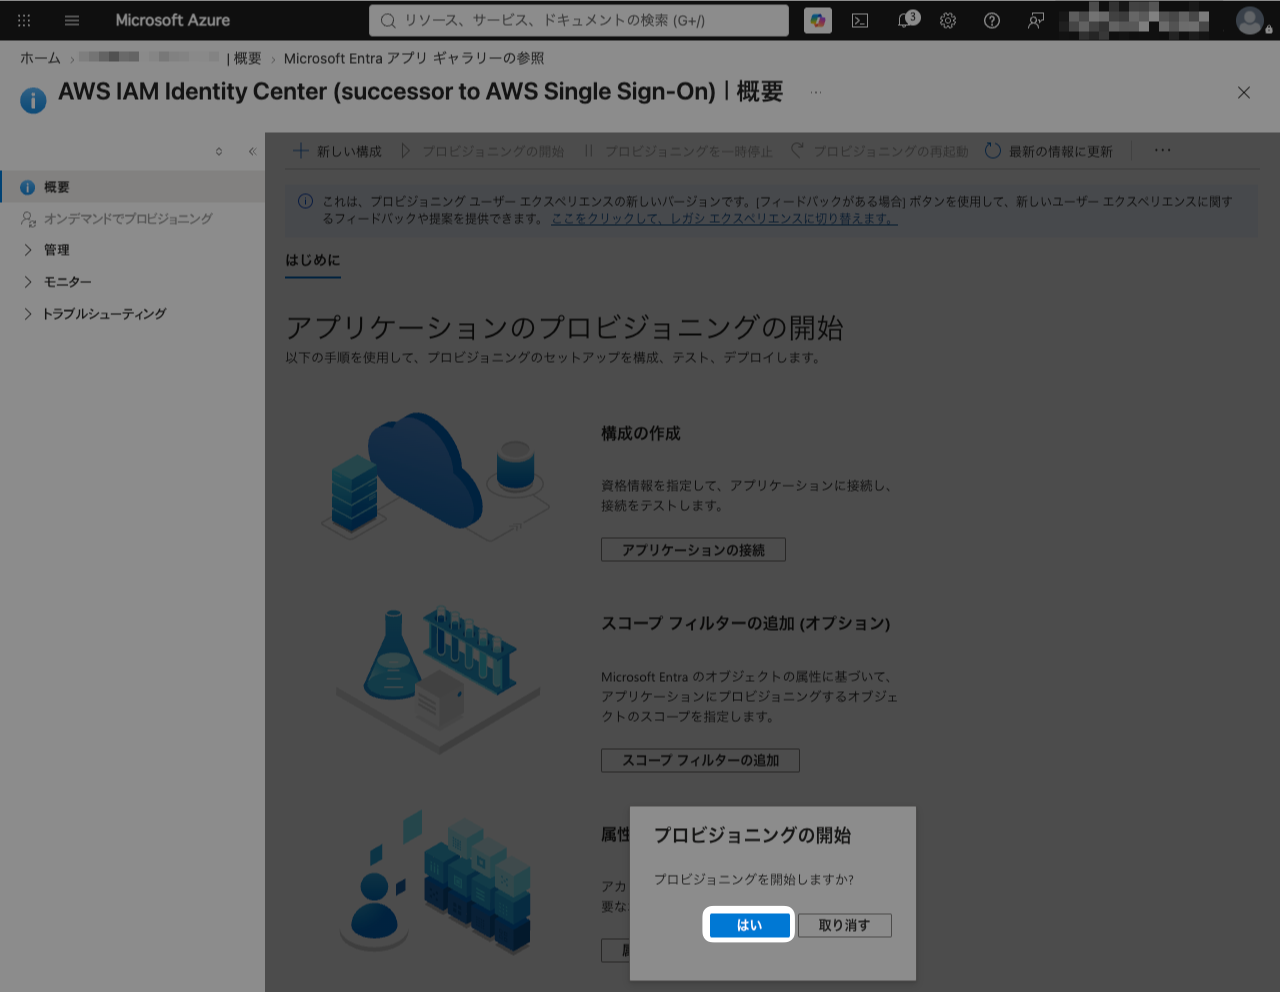Open the toolbar overflow ellipsis menu
1280x992 pixels.
pyautogui.click(x=1162, y=151)
